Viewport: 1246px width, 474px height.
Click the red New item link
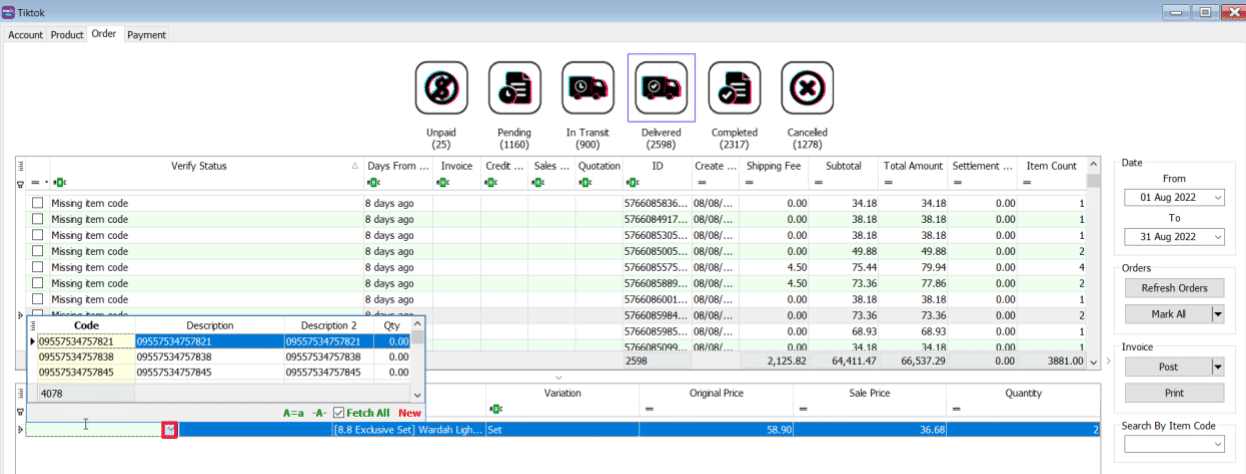(410, 413)
